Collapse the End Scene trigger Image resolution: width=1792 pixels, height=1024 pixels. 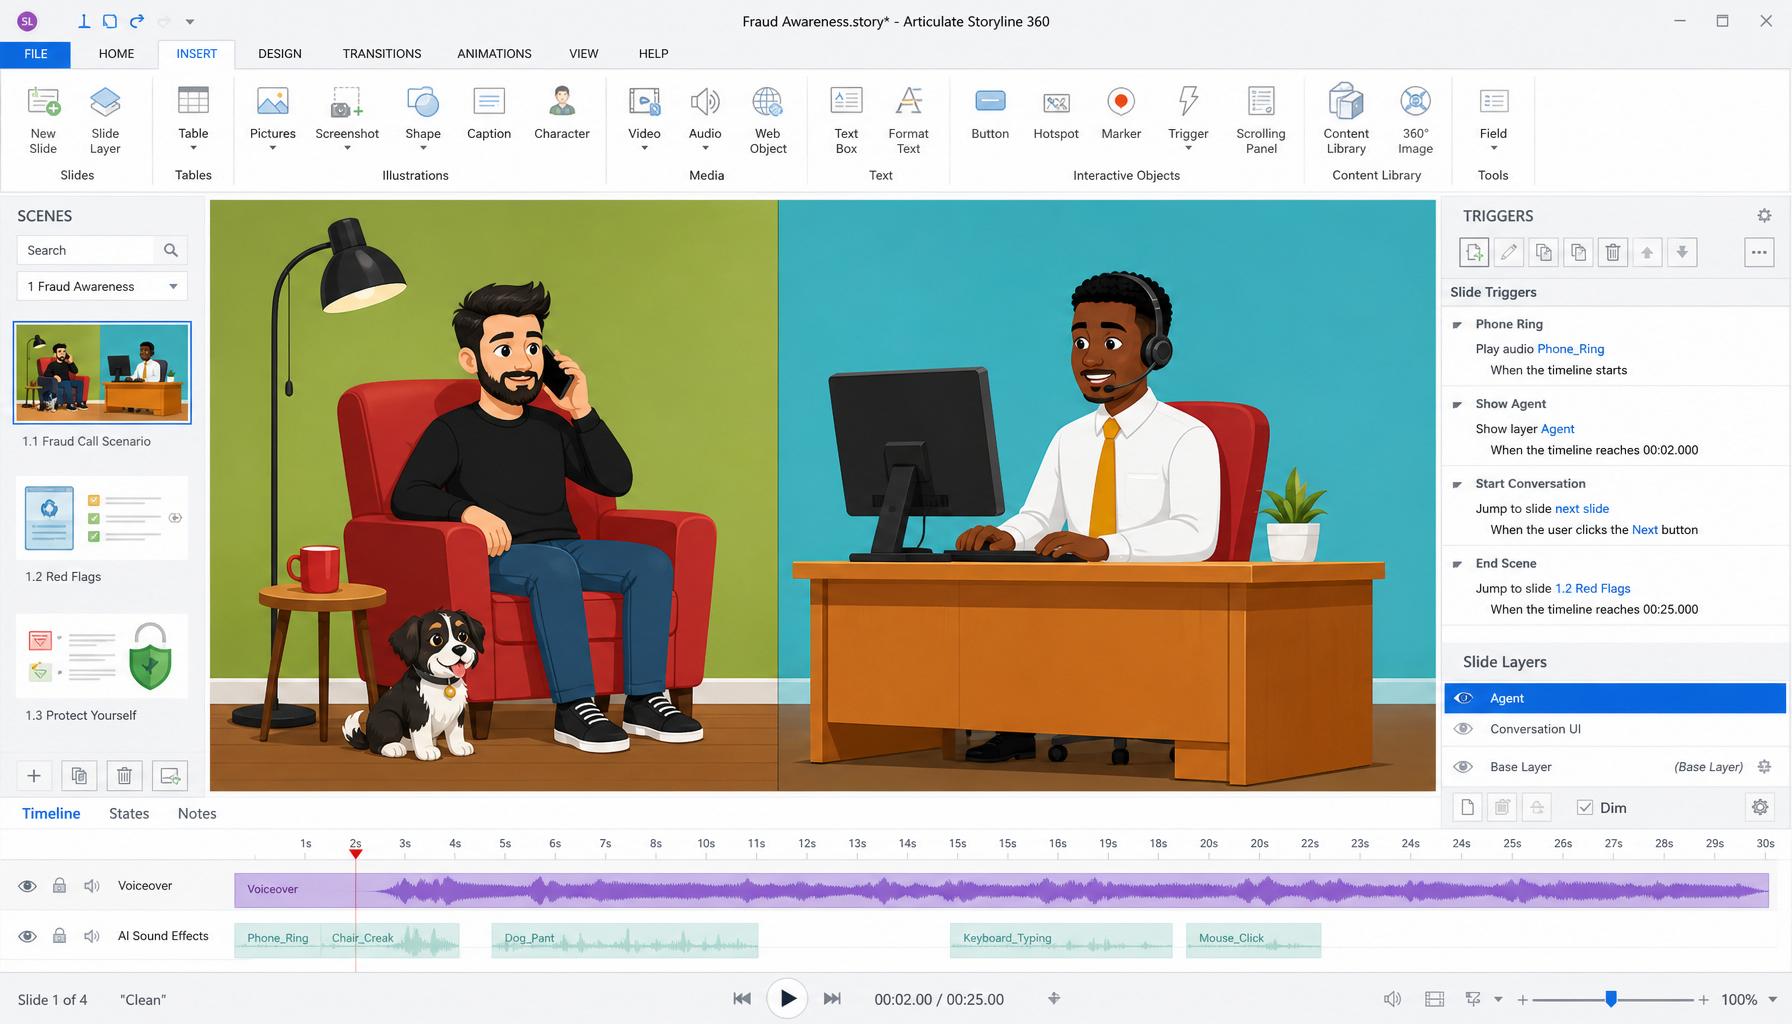click(1458, 564)
